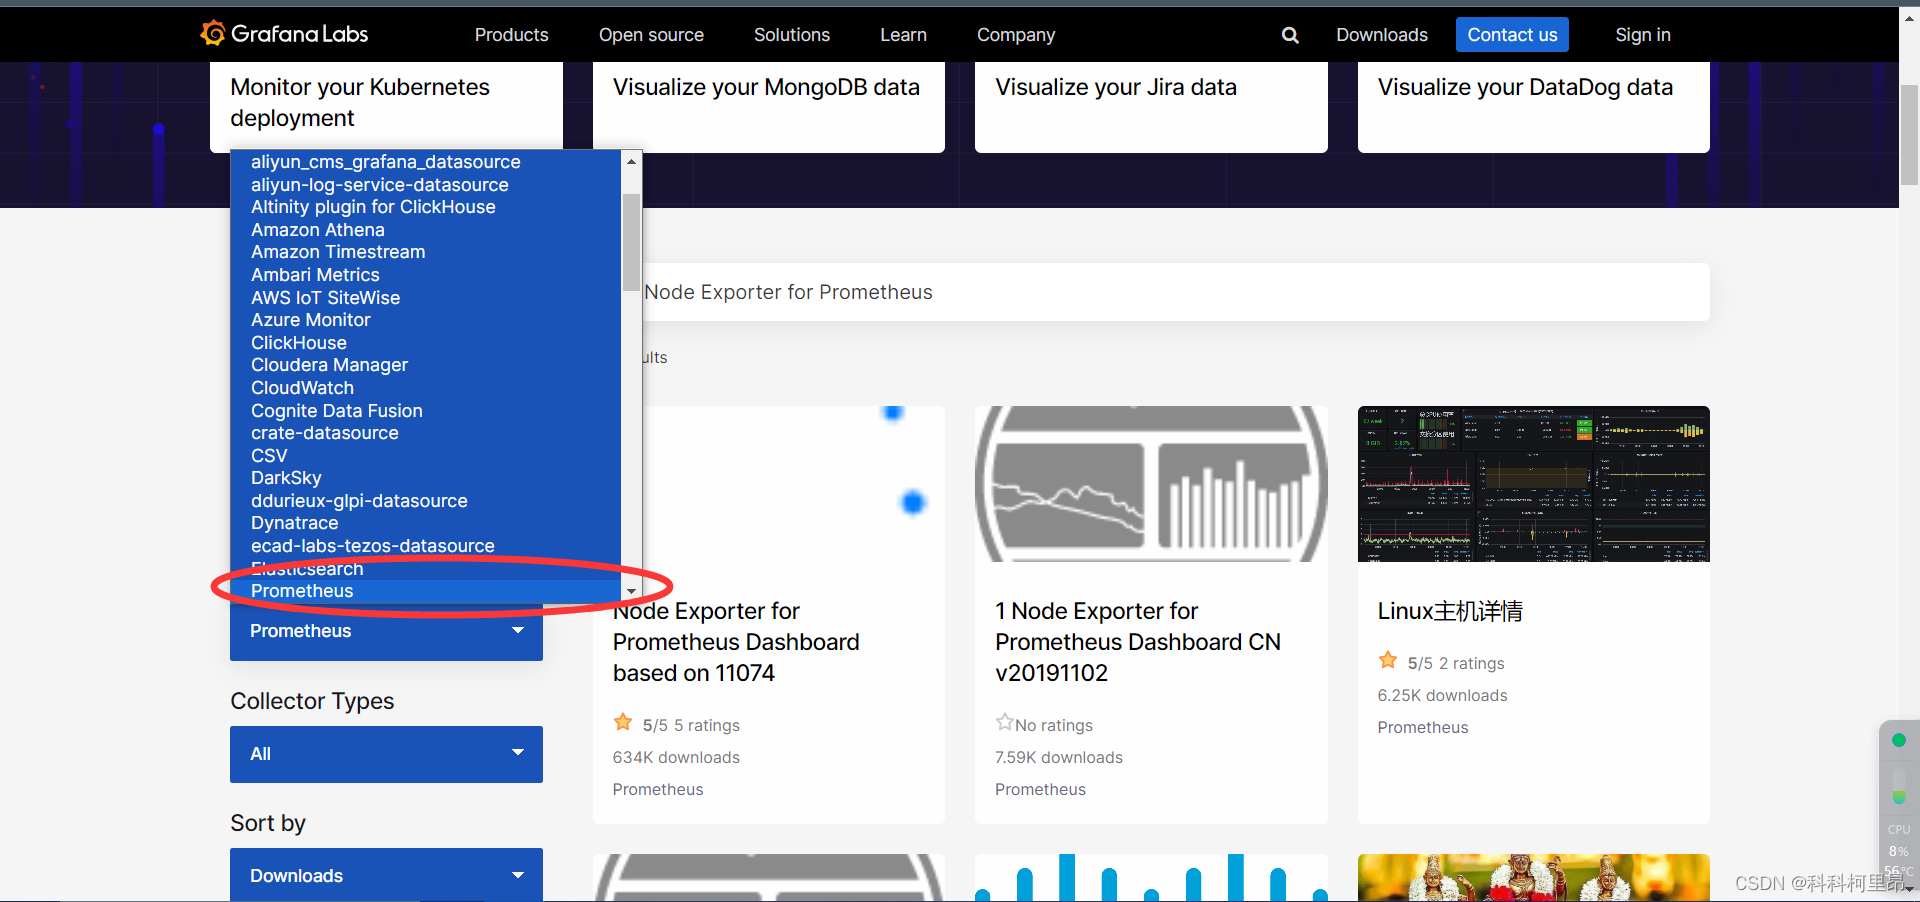Select ddurieux-glpi-datasource option
Viewport: 1920px width, 902px height.
coord(426,501)
